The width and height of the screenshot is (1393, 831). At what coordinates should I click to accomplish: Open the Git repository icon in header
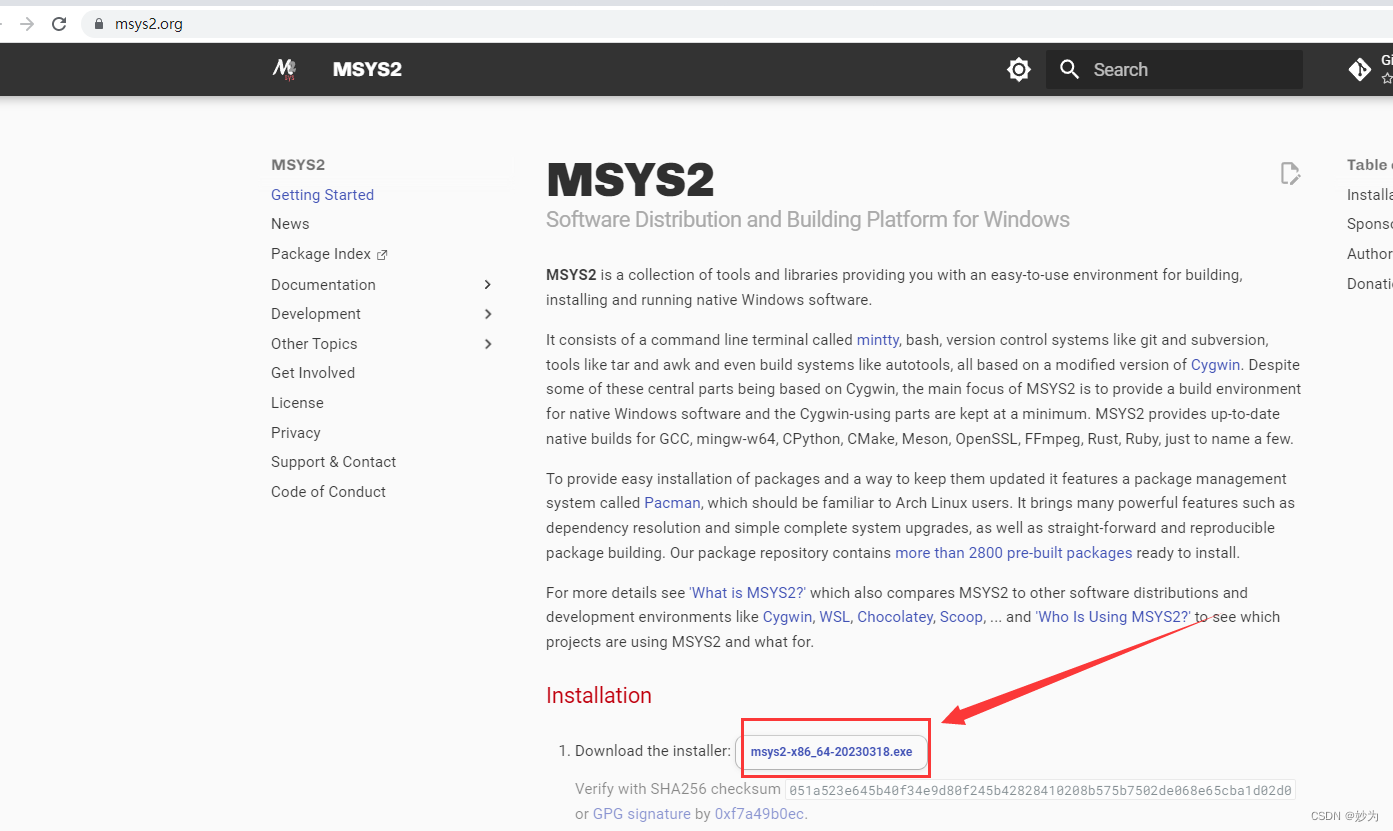[1360, 69]
